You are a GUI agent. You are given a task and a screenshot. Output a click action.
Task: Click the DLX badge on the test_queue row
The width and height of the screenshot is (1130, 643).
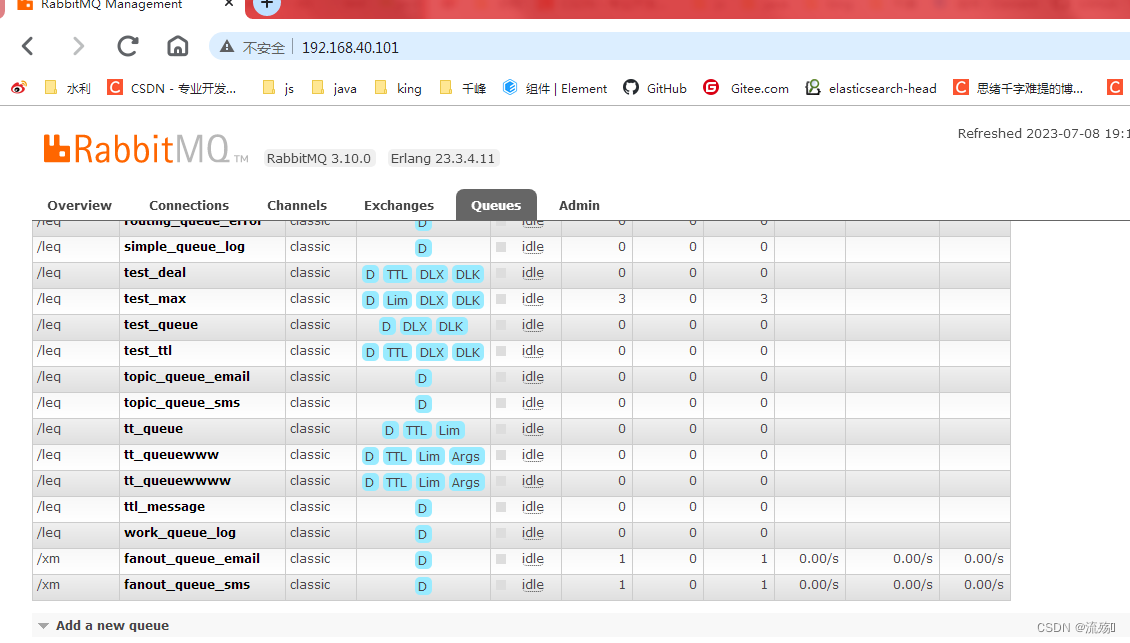415,326
